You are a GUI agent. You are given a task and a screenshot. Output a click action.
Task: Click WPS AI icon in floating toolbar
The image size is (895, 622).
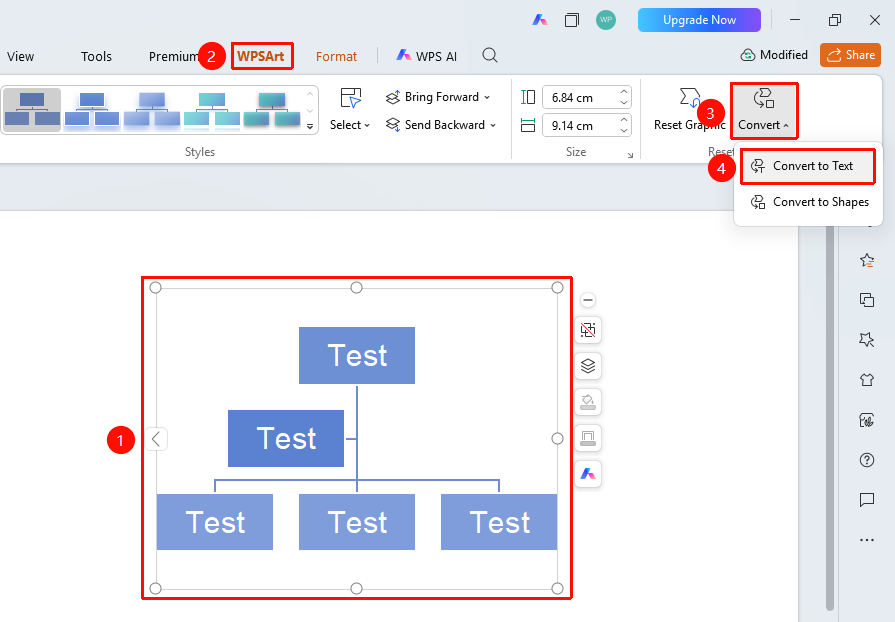coord(588,474)
